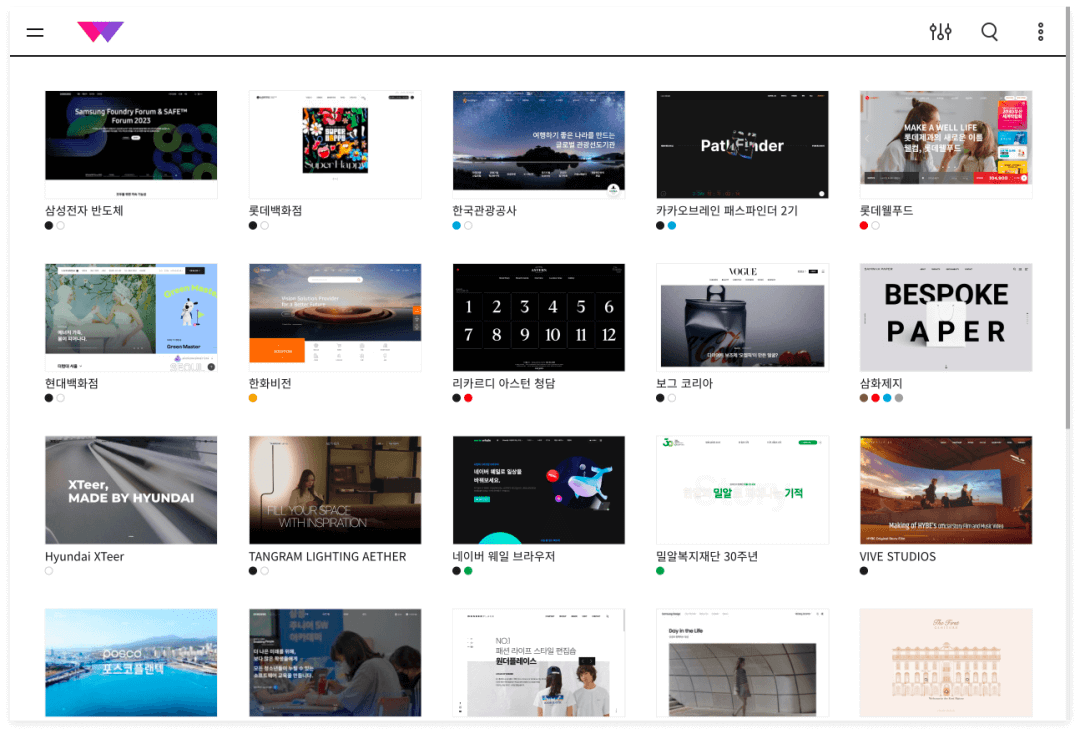The height and width of the screenshot is (734, 1080).
Task: Open the 한화비전 thumbnail
Action: 335,317
